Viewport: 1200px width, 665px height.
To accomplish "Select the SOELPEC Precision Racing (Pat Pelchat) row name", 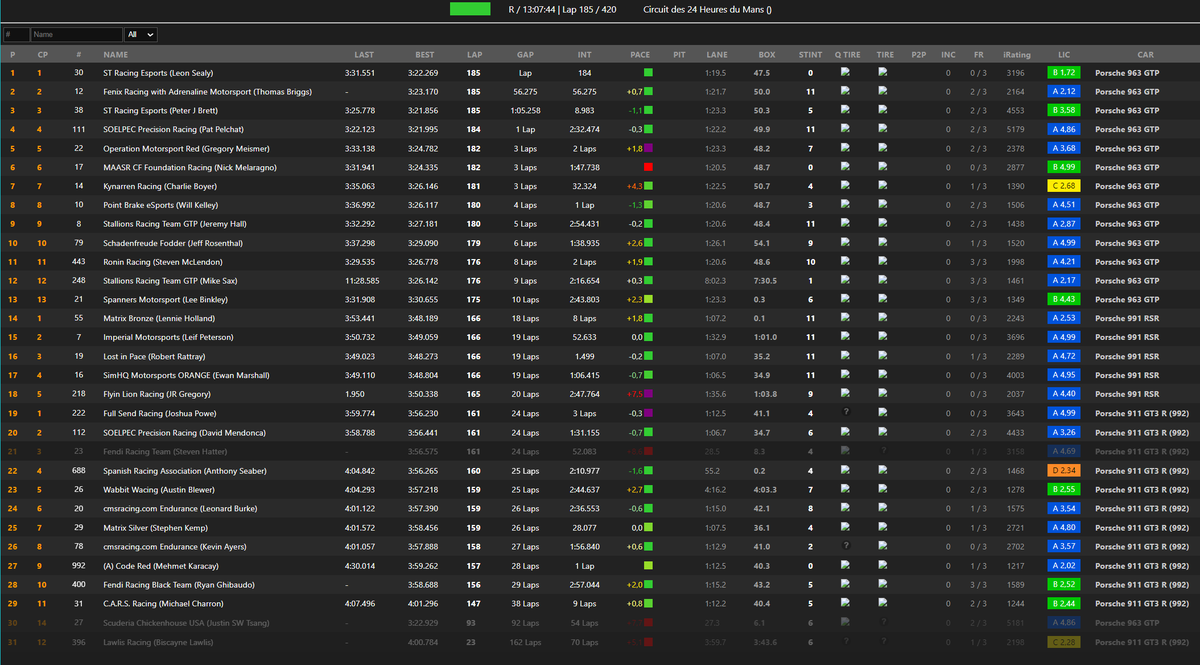I will 173,129.
